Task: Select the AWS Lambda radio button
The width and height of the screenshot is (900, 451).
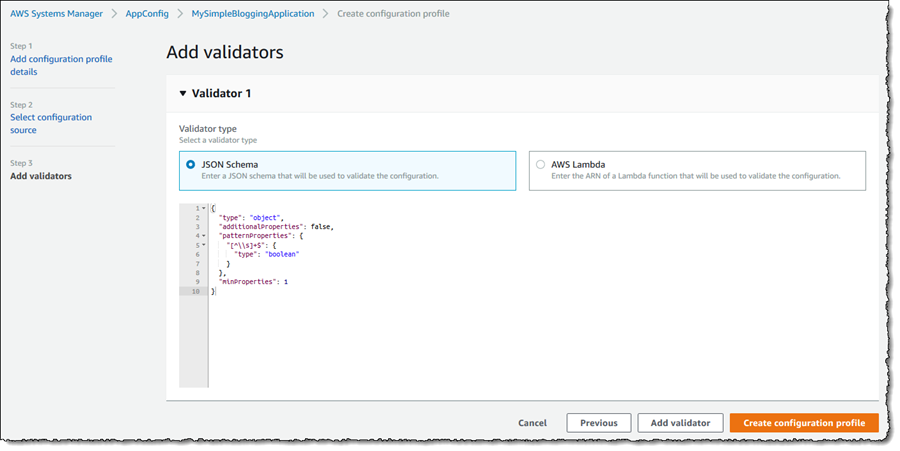Action: coord(540,165)
